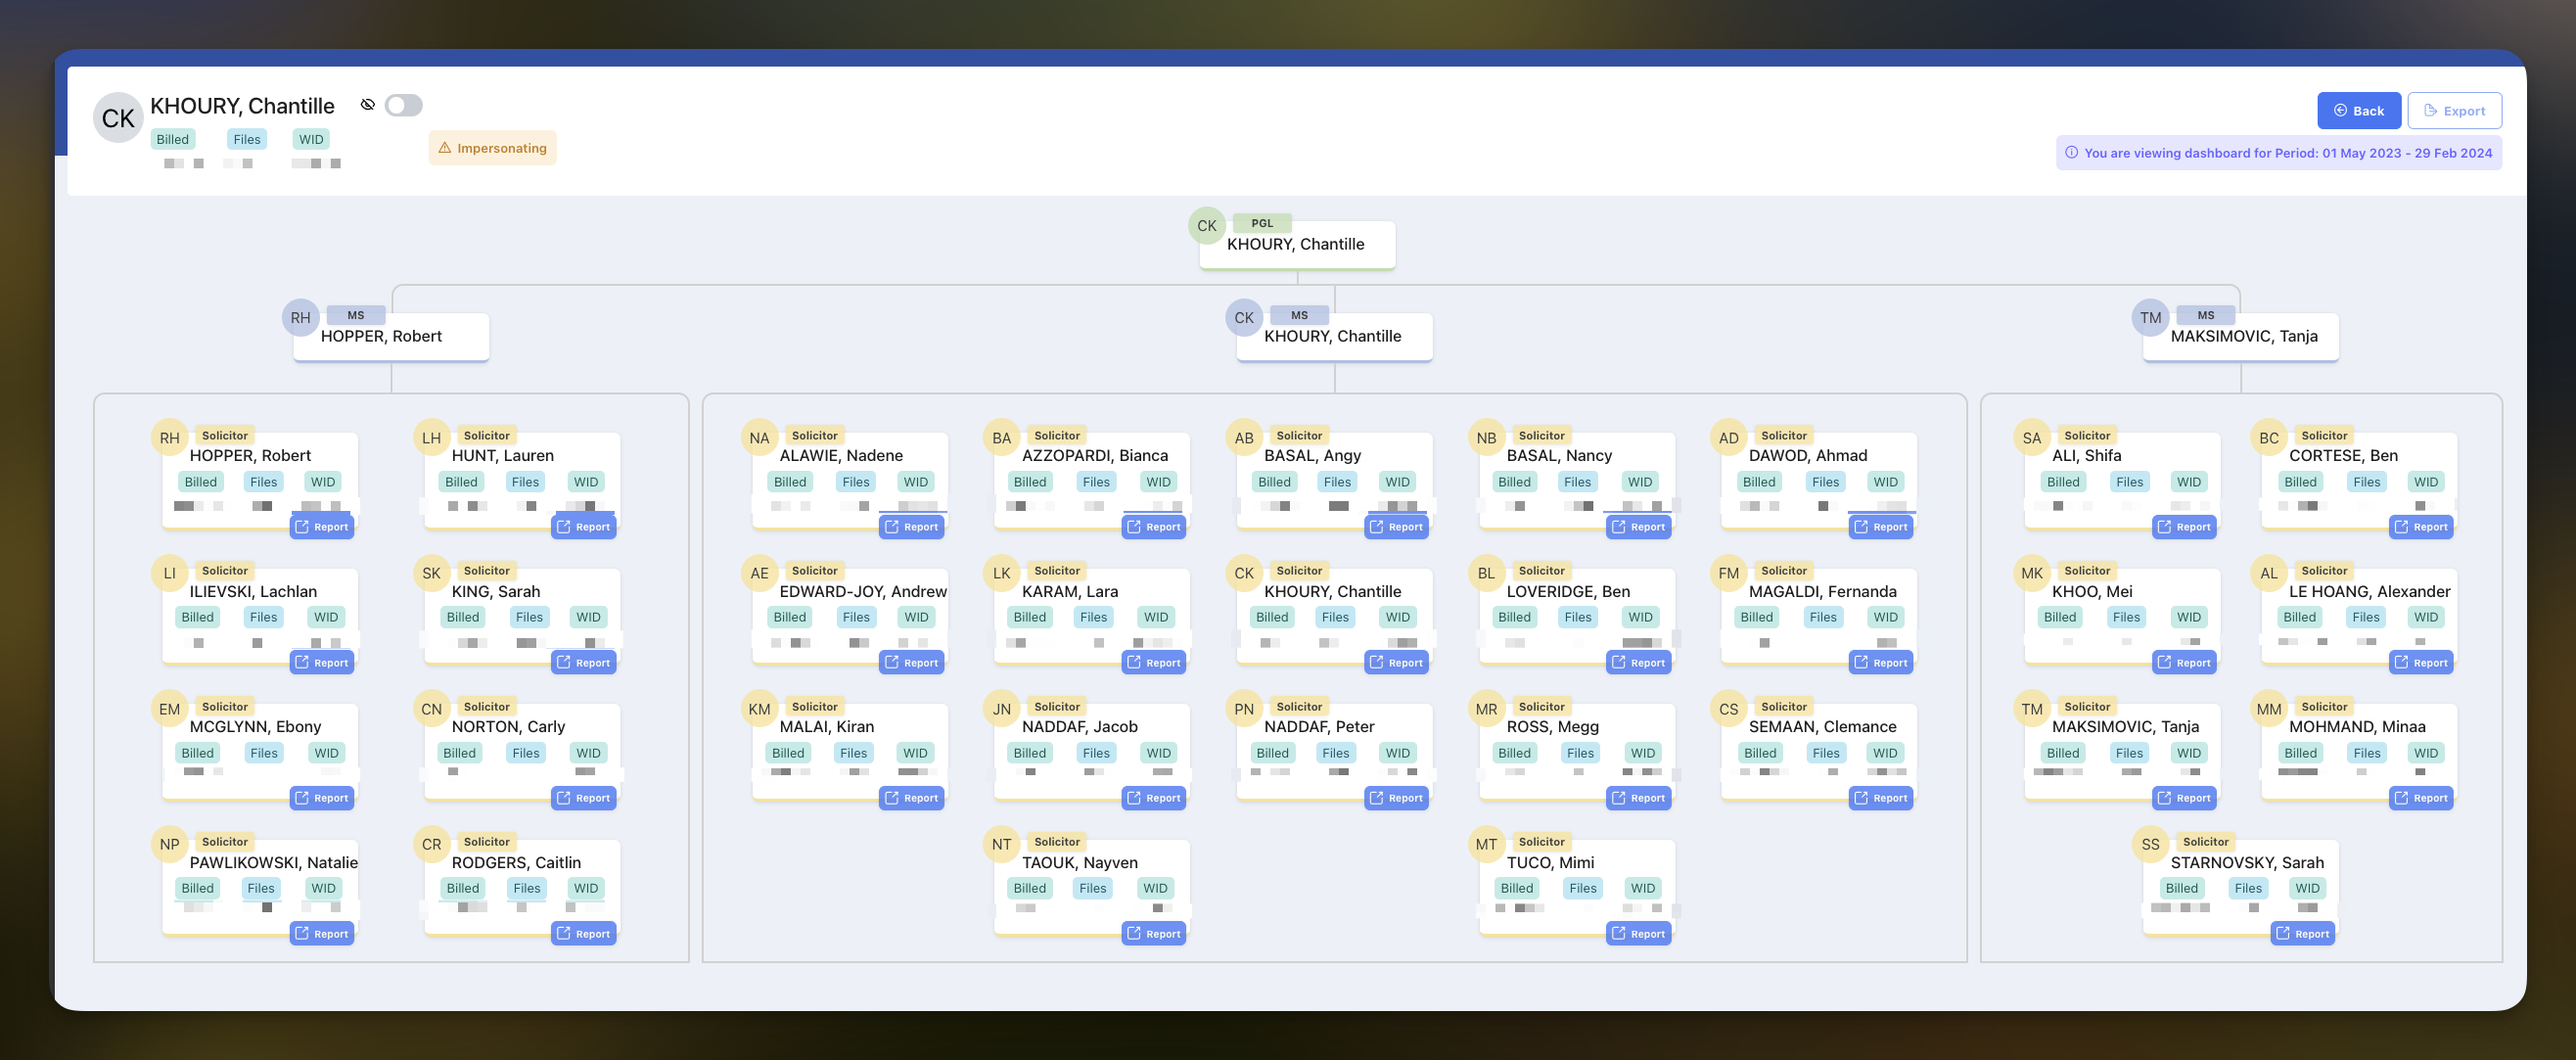Open Report for TAOUK, Nayven

click(x=1154, y=934)
